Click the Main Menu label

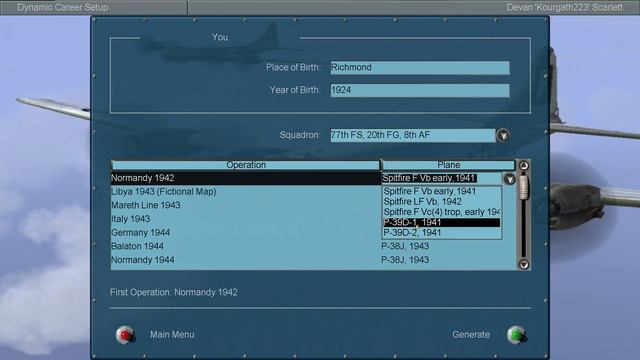[172, 335]
